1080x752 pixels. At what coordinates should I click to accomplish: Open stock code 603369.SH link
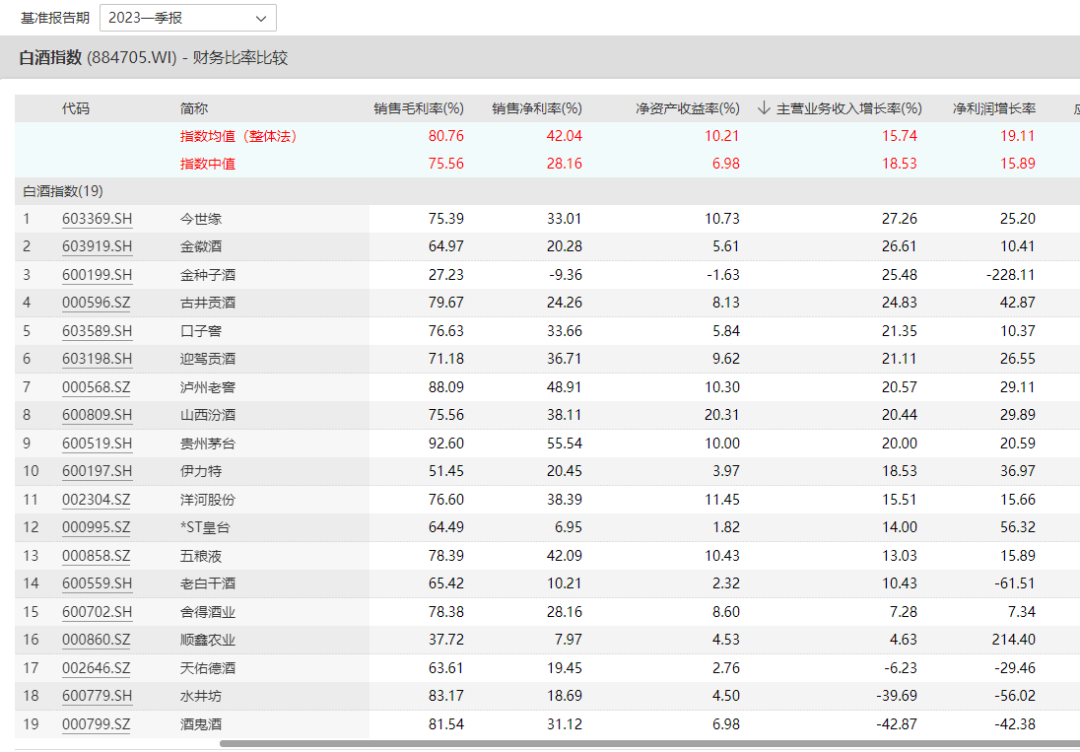(97, 219)
